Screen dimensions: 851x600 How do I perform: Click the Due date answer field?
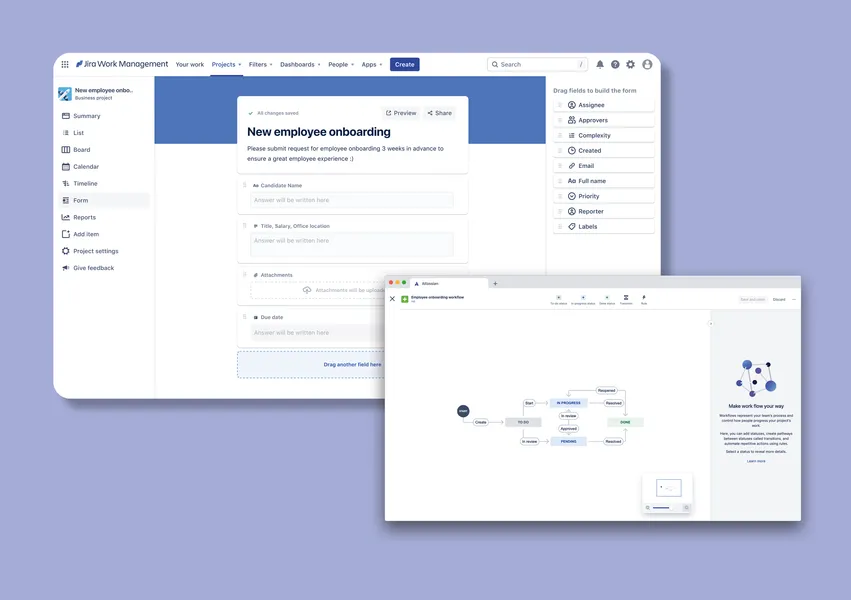click(x=317, y=333)
